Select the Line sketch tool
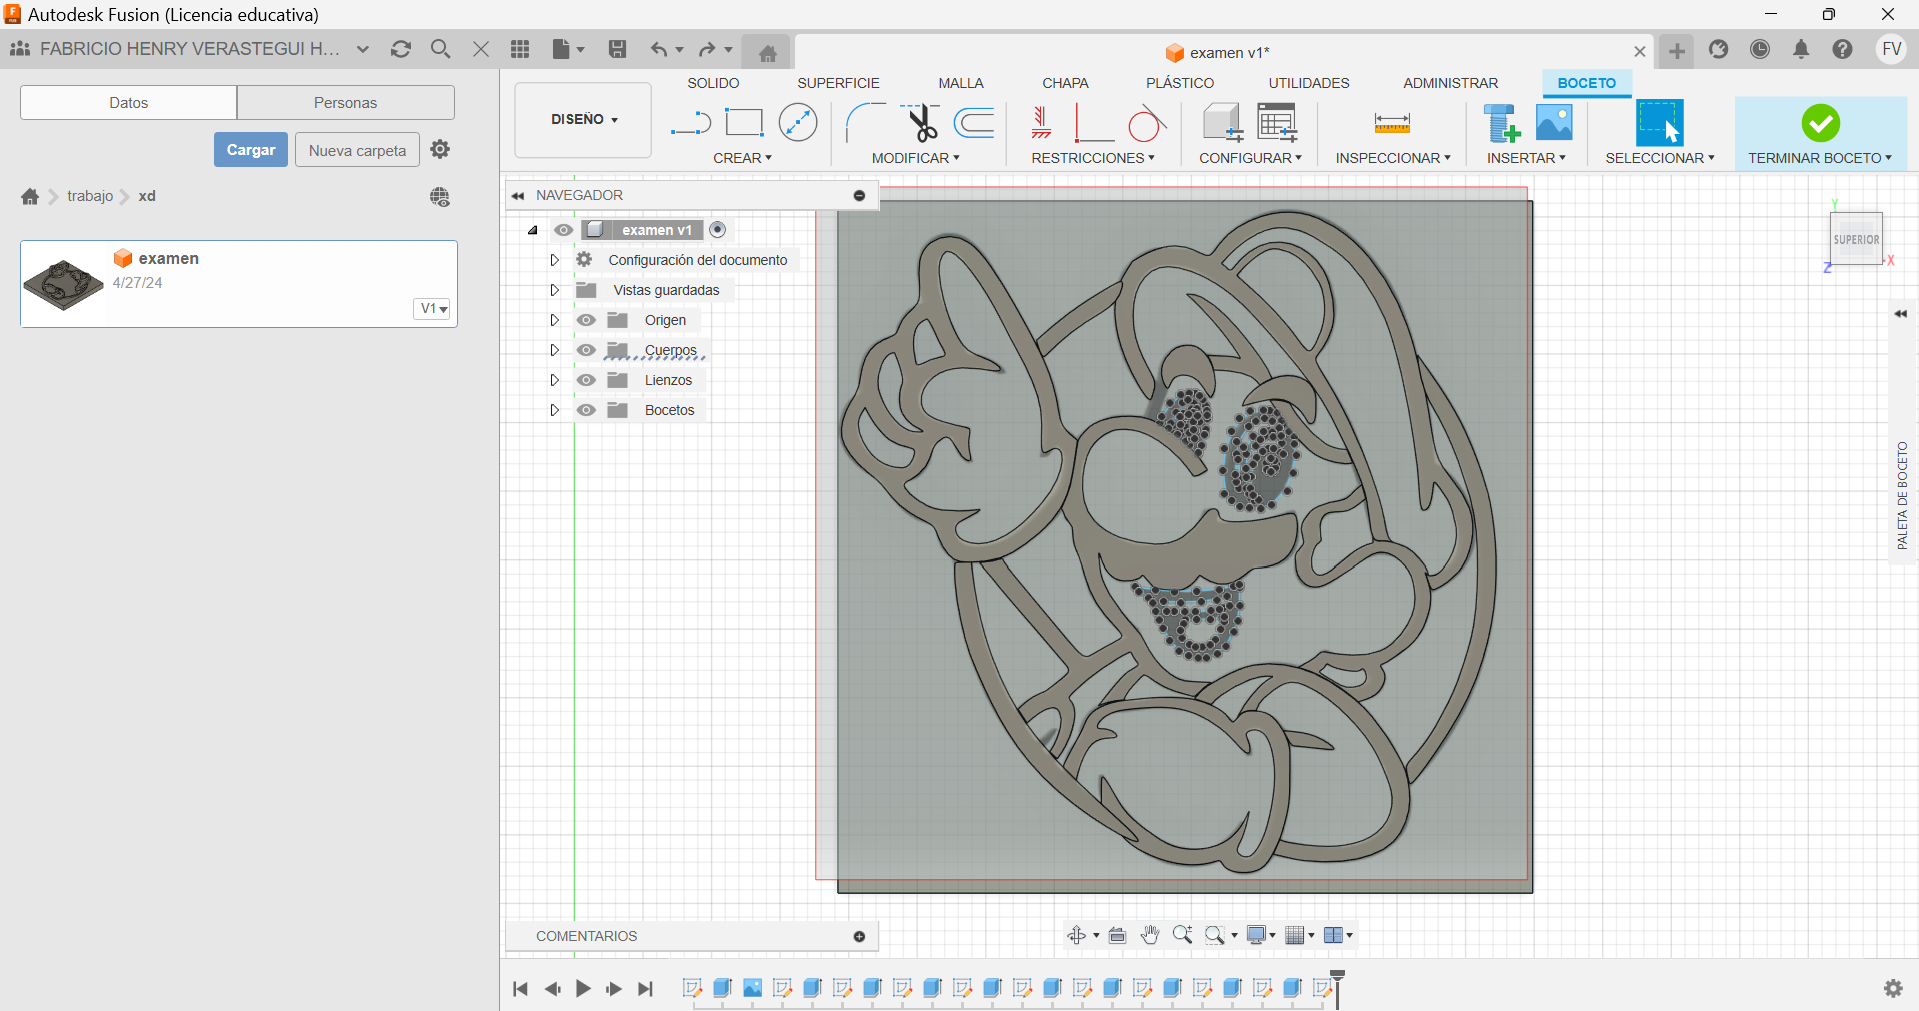Viewport: 1919px width, 1011px height. click(x=690, y=123)
